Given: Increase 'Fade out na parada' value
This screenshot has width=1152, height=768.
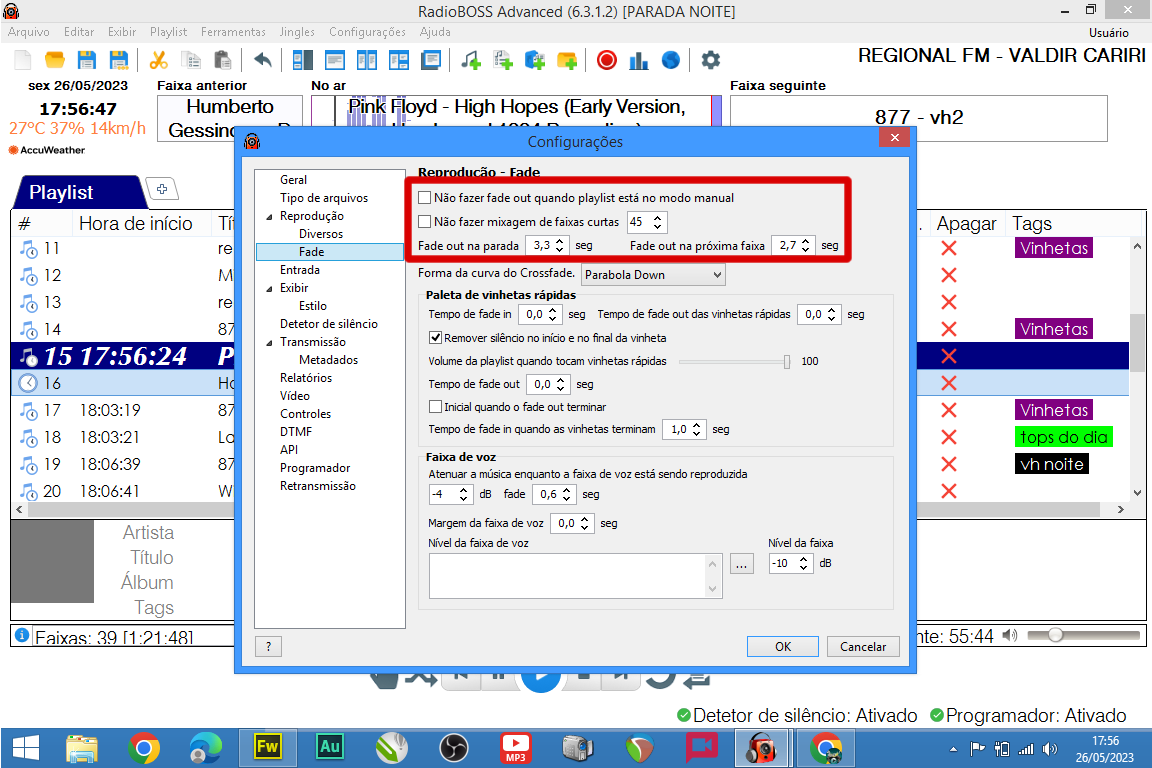Looking at the screenshot, I should tap(560, 241).
